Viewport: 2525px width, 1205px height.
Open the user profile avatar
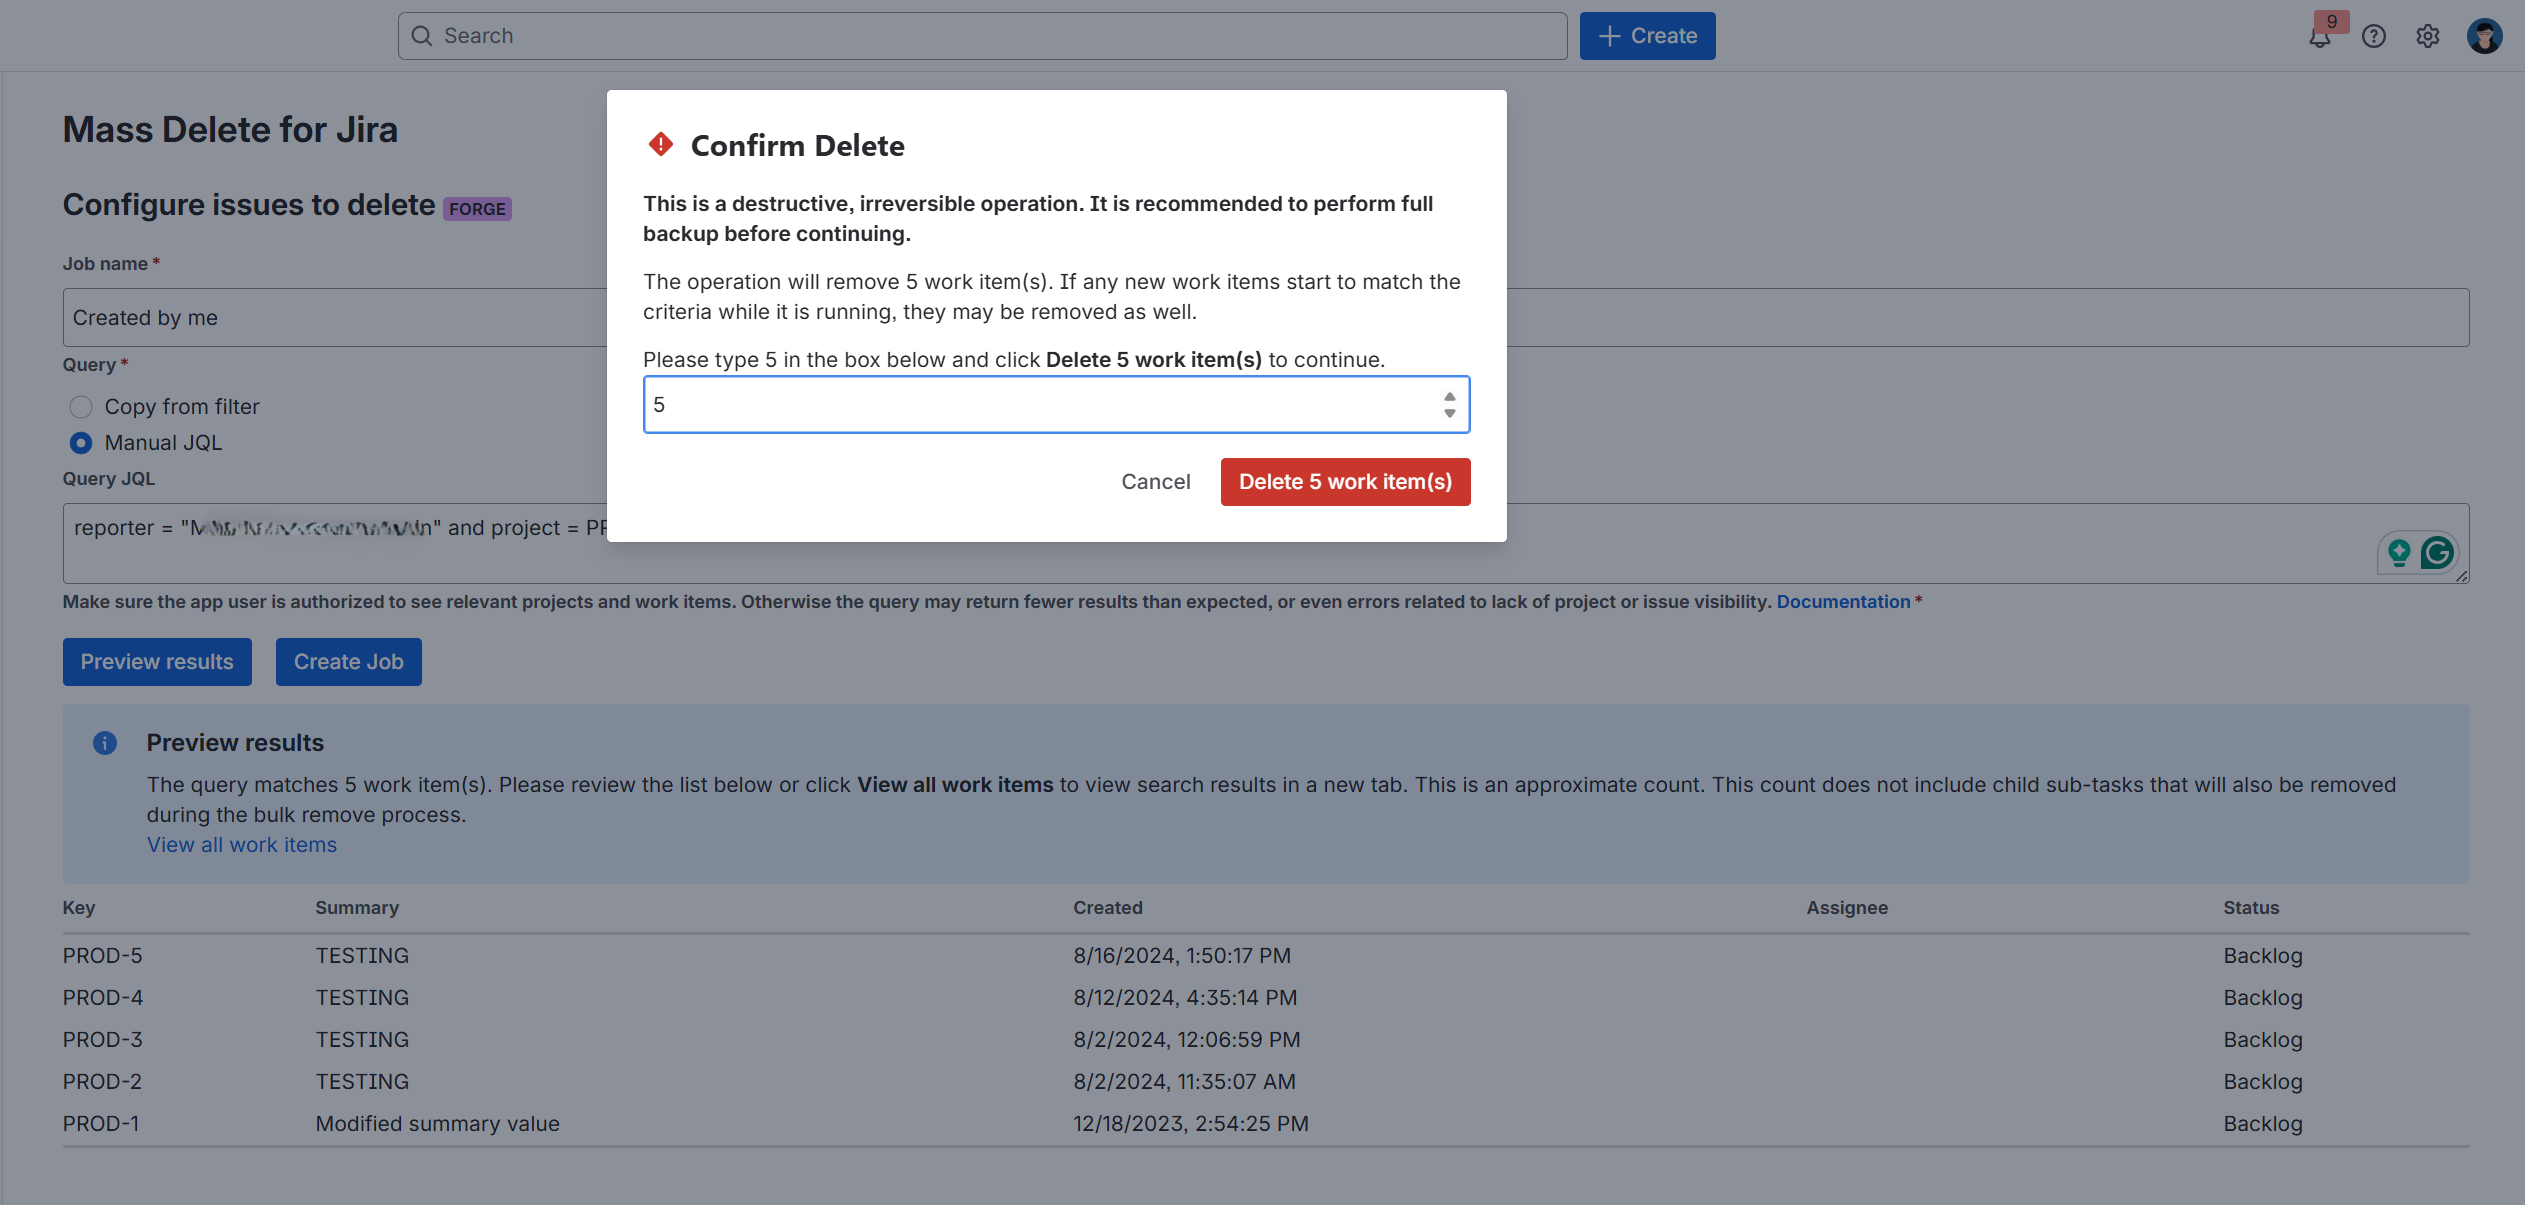tap(2484, 36)
